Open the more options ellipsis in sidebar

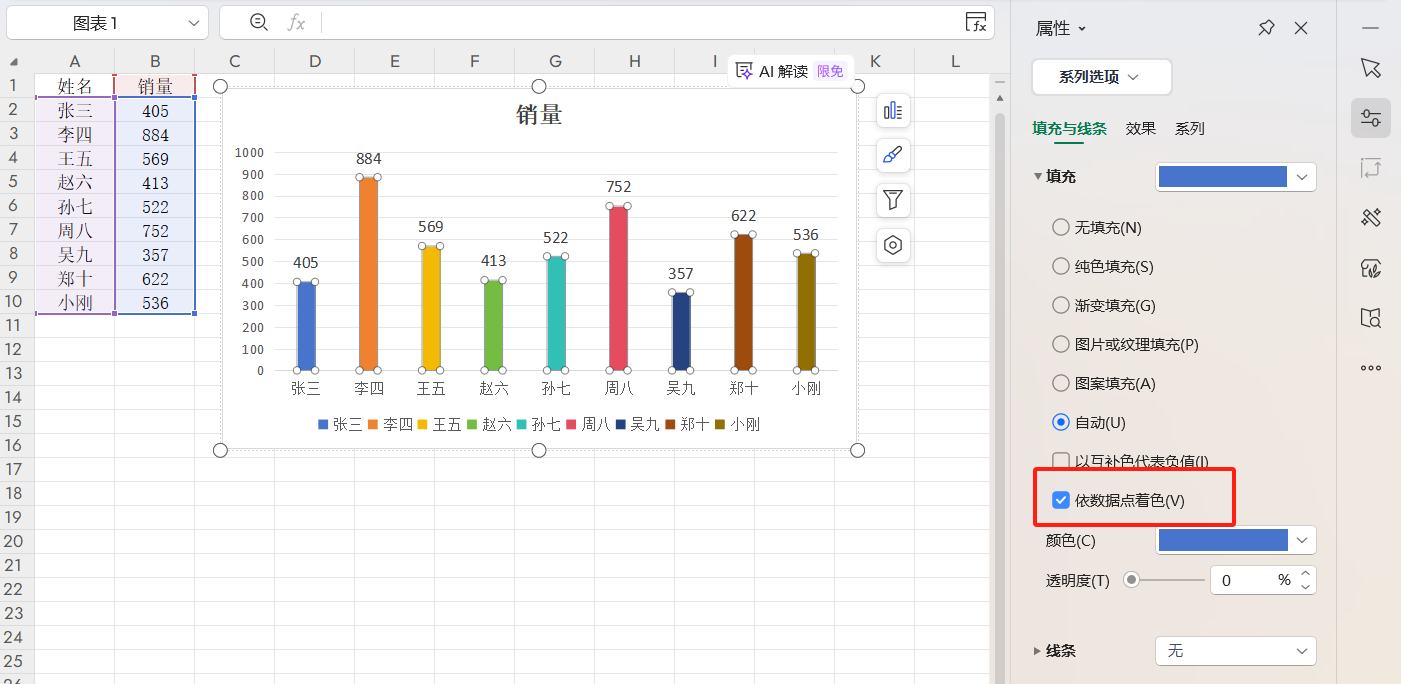click(x=1370, y=368)
